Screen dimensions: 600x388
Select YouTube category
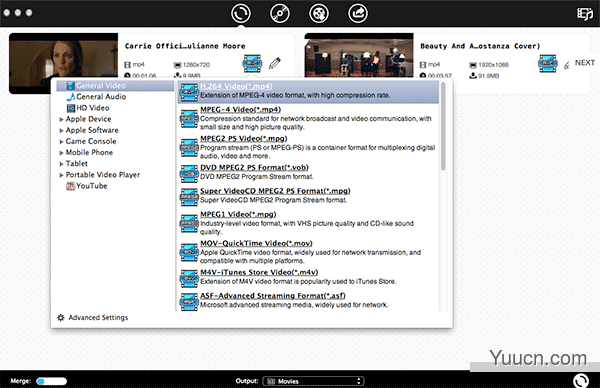coord(92,186)
